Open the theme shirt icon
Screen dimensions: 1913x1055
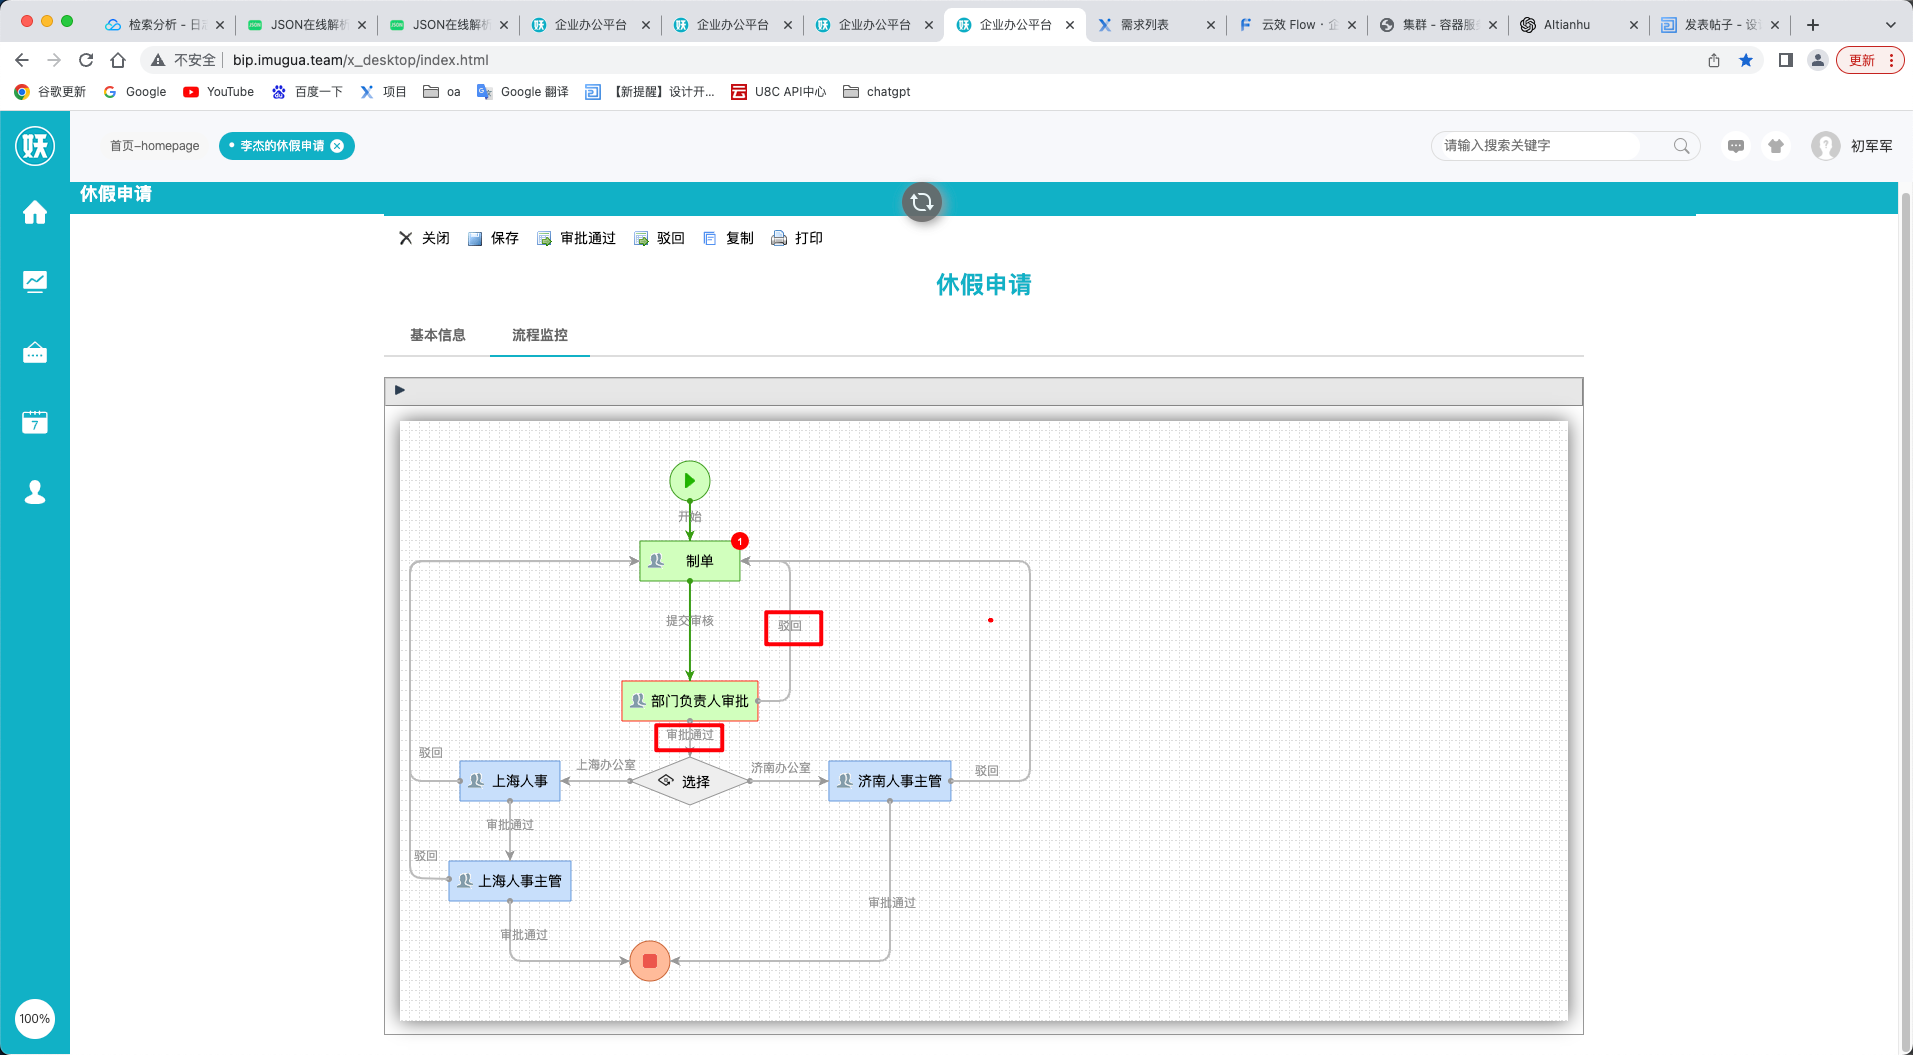(x=1776, y=146)
